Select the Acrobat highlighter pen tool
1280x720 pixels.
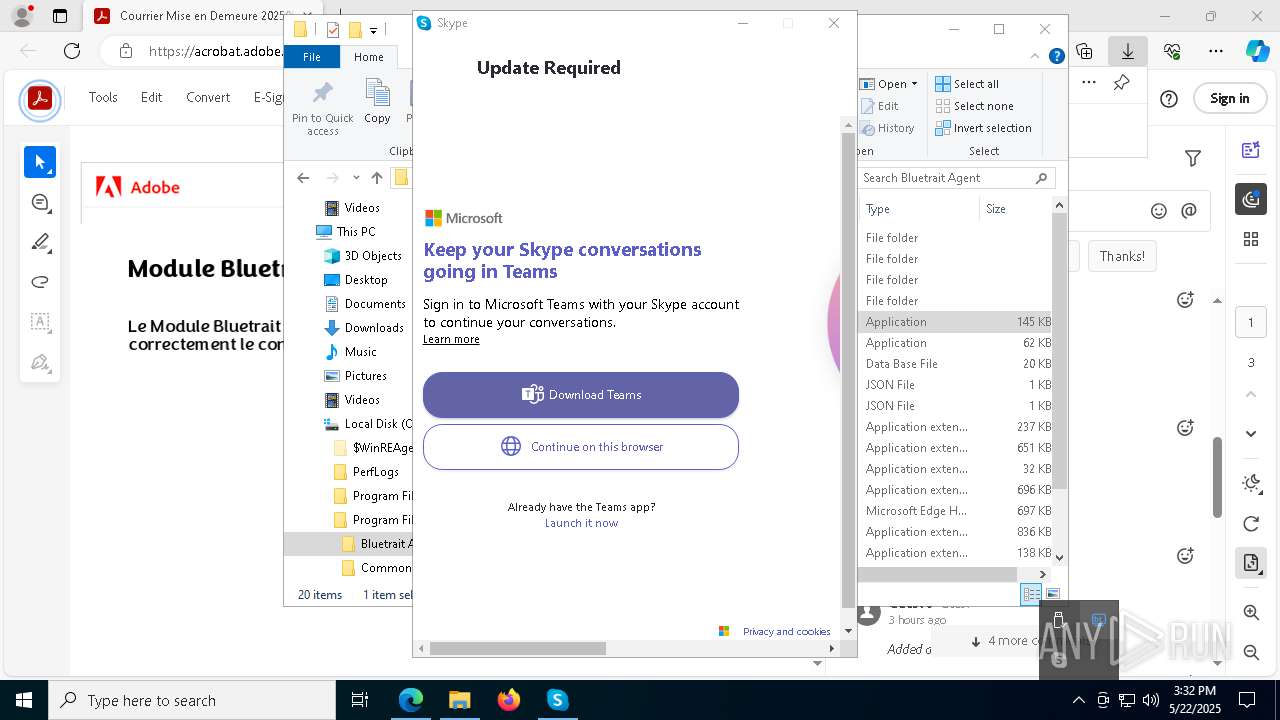pyautogui.click(x=40, y=242)
